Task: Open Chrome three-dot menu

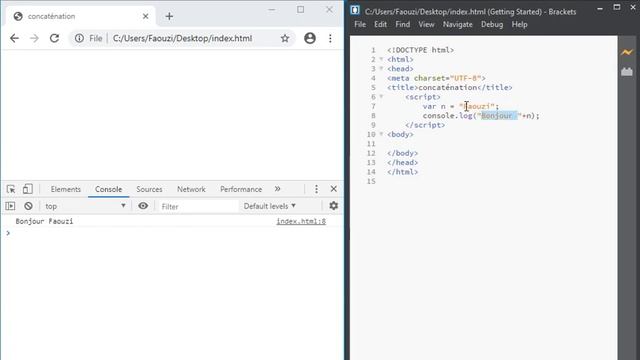Action: click(x=330, y=38)
